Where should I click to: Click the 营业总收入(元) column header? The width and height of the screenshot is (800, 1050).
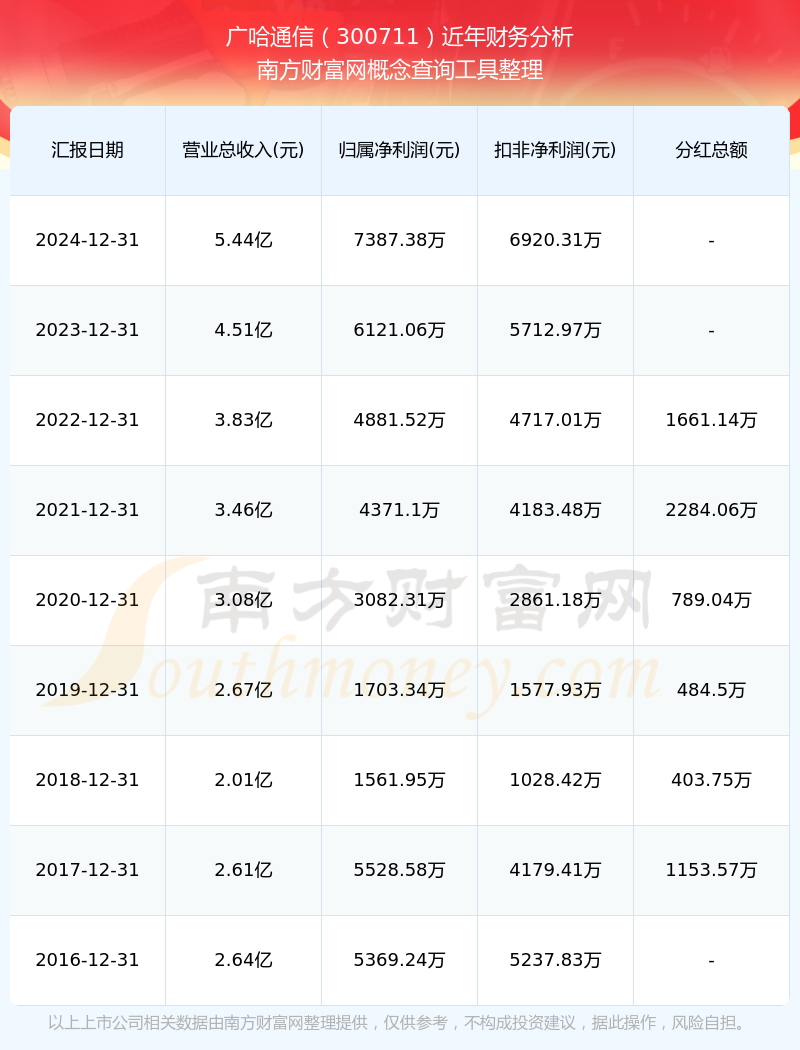click(x=243, y=150)
